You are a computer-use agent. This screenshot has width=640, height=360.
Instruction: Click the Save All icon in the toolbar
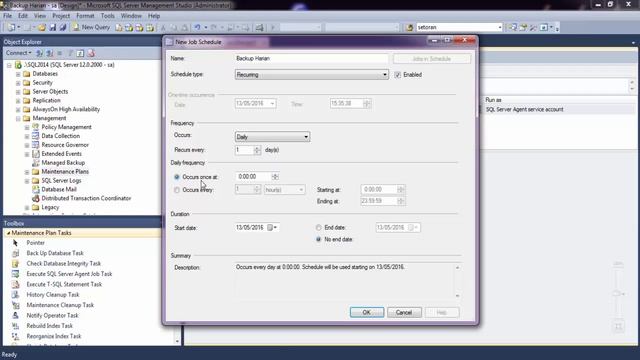click(63, 27)
